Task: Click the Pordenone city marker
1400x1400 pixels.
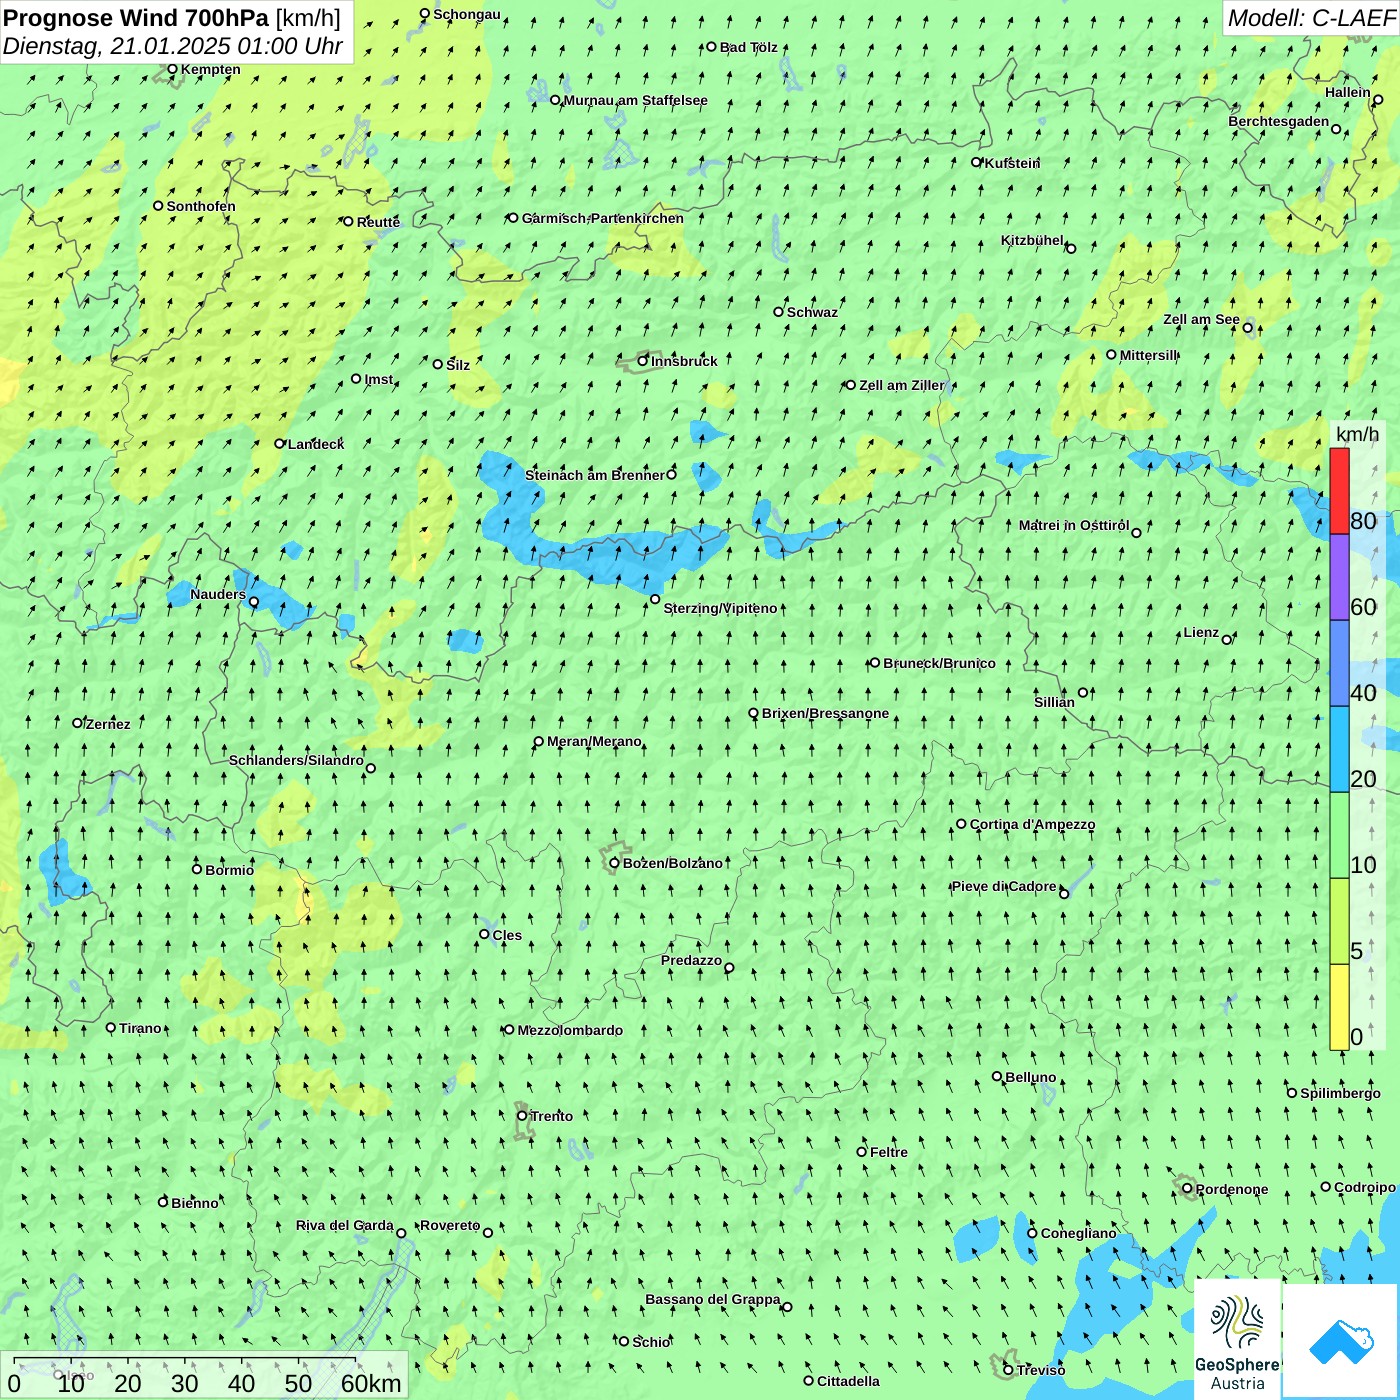Action: (1188, 1189)
